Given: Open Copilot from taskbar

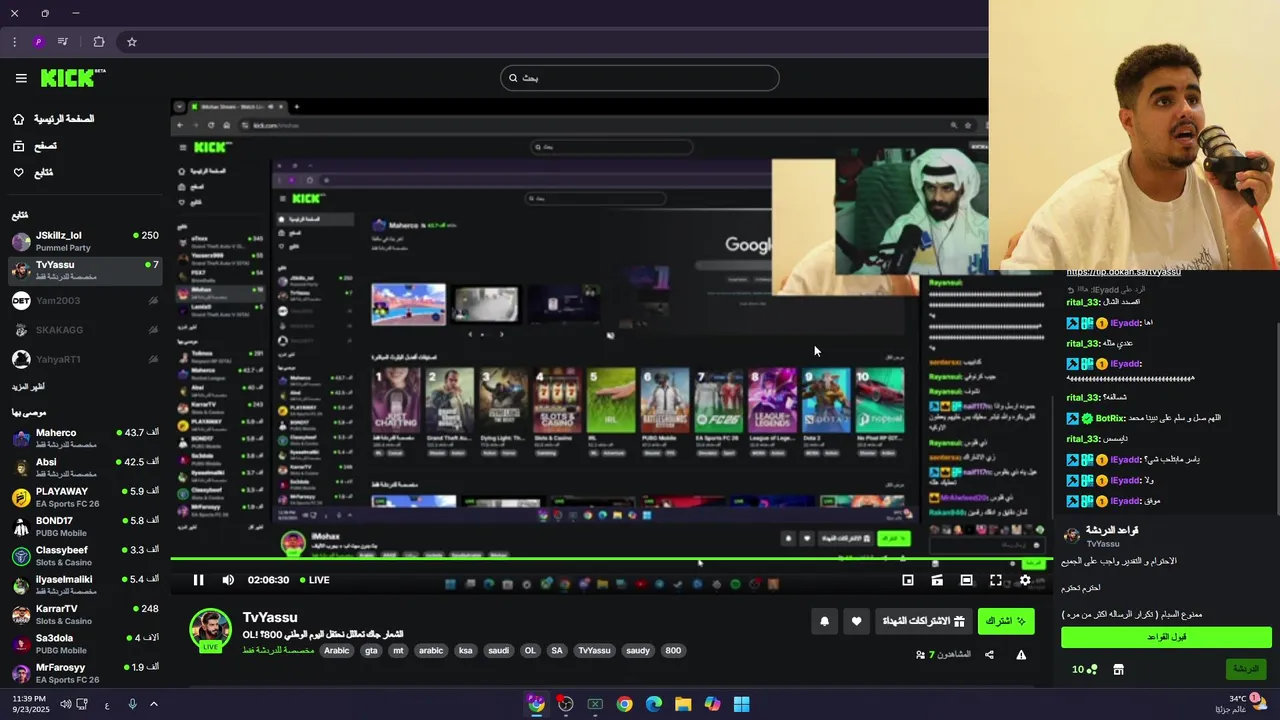Looking at the screenshot, I should (x=712, y=704).
